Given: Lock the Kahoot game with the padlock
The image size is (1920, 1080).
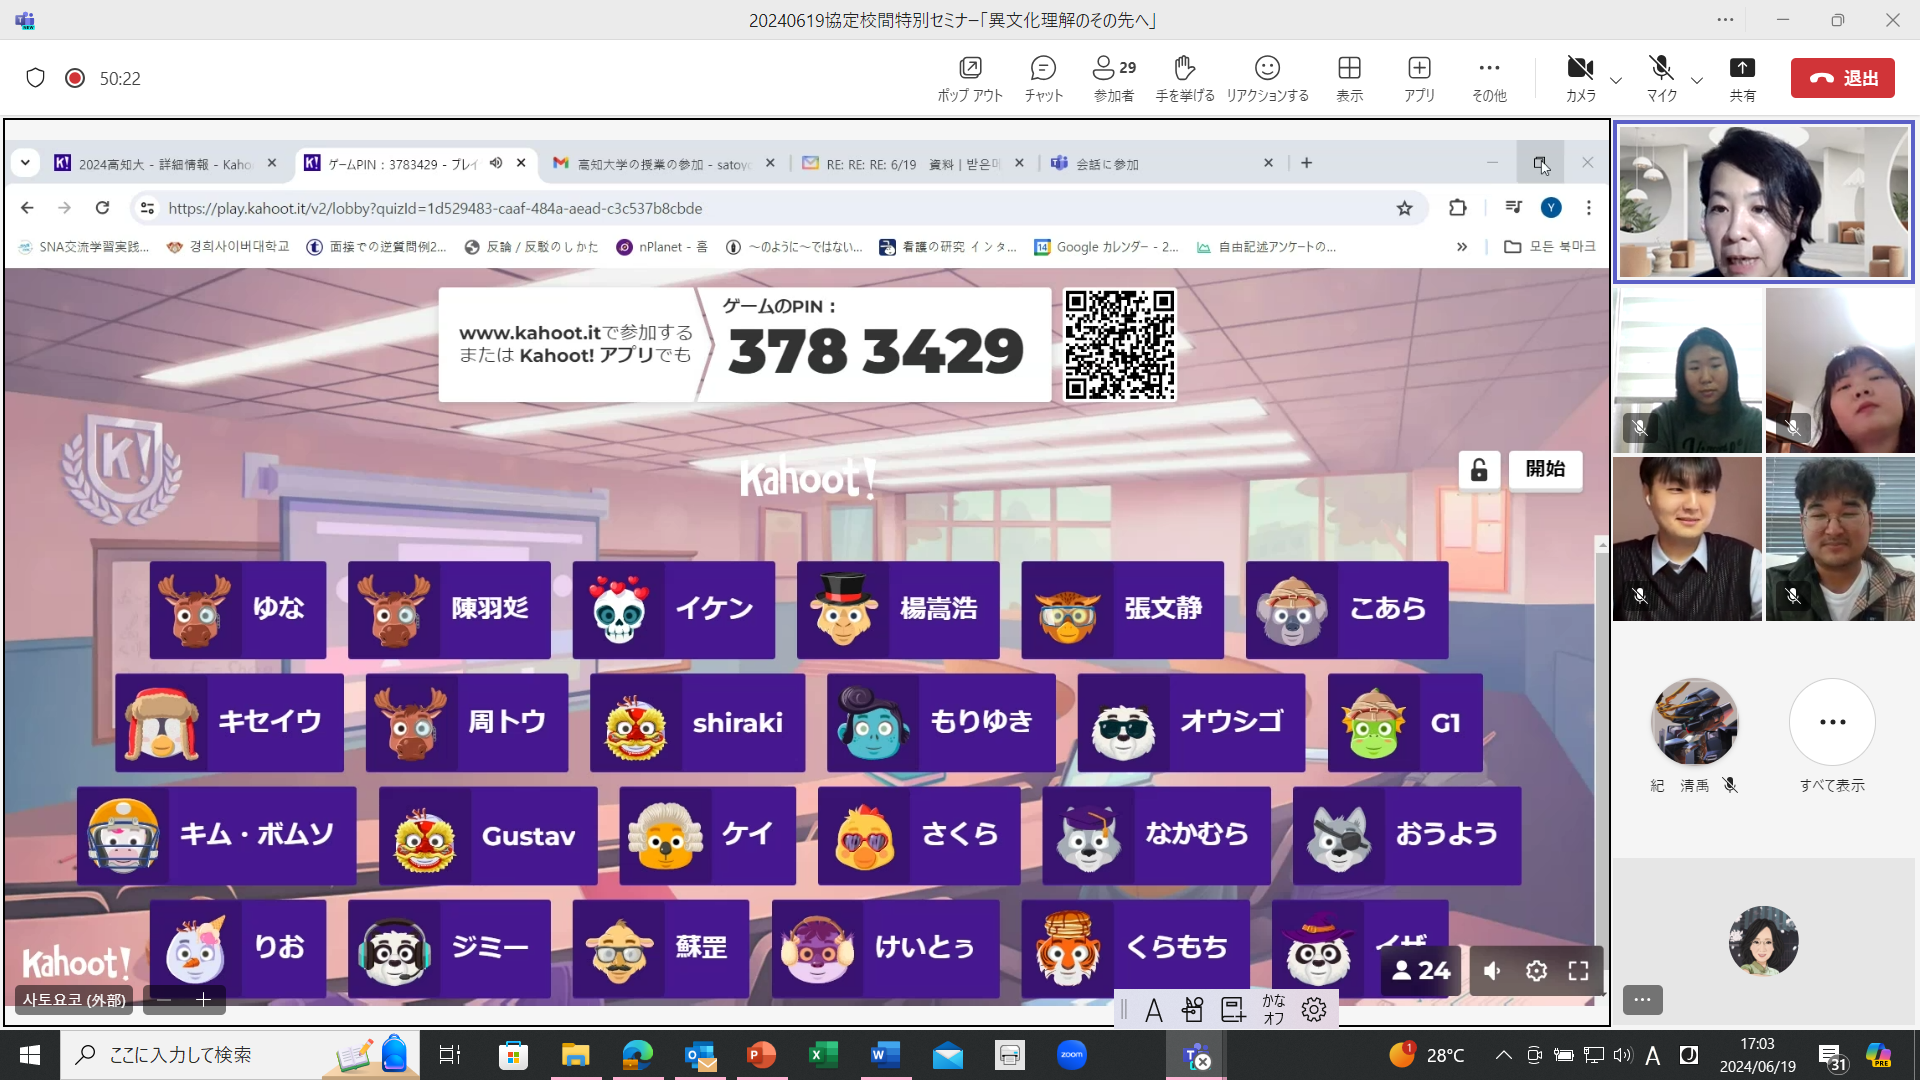Looking at the screenshot, I should [1479, 469].
